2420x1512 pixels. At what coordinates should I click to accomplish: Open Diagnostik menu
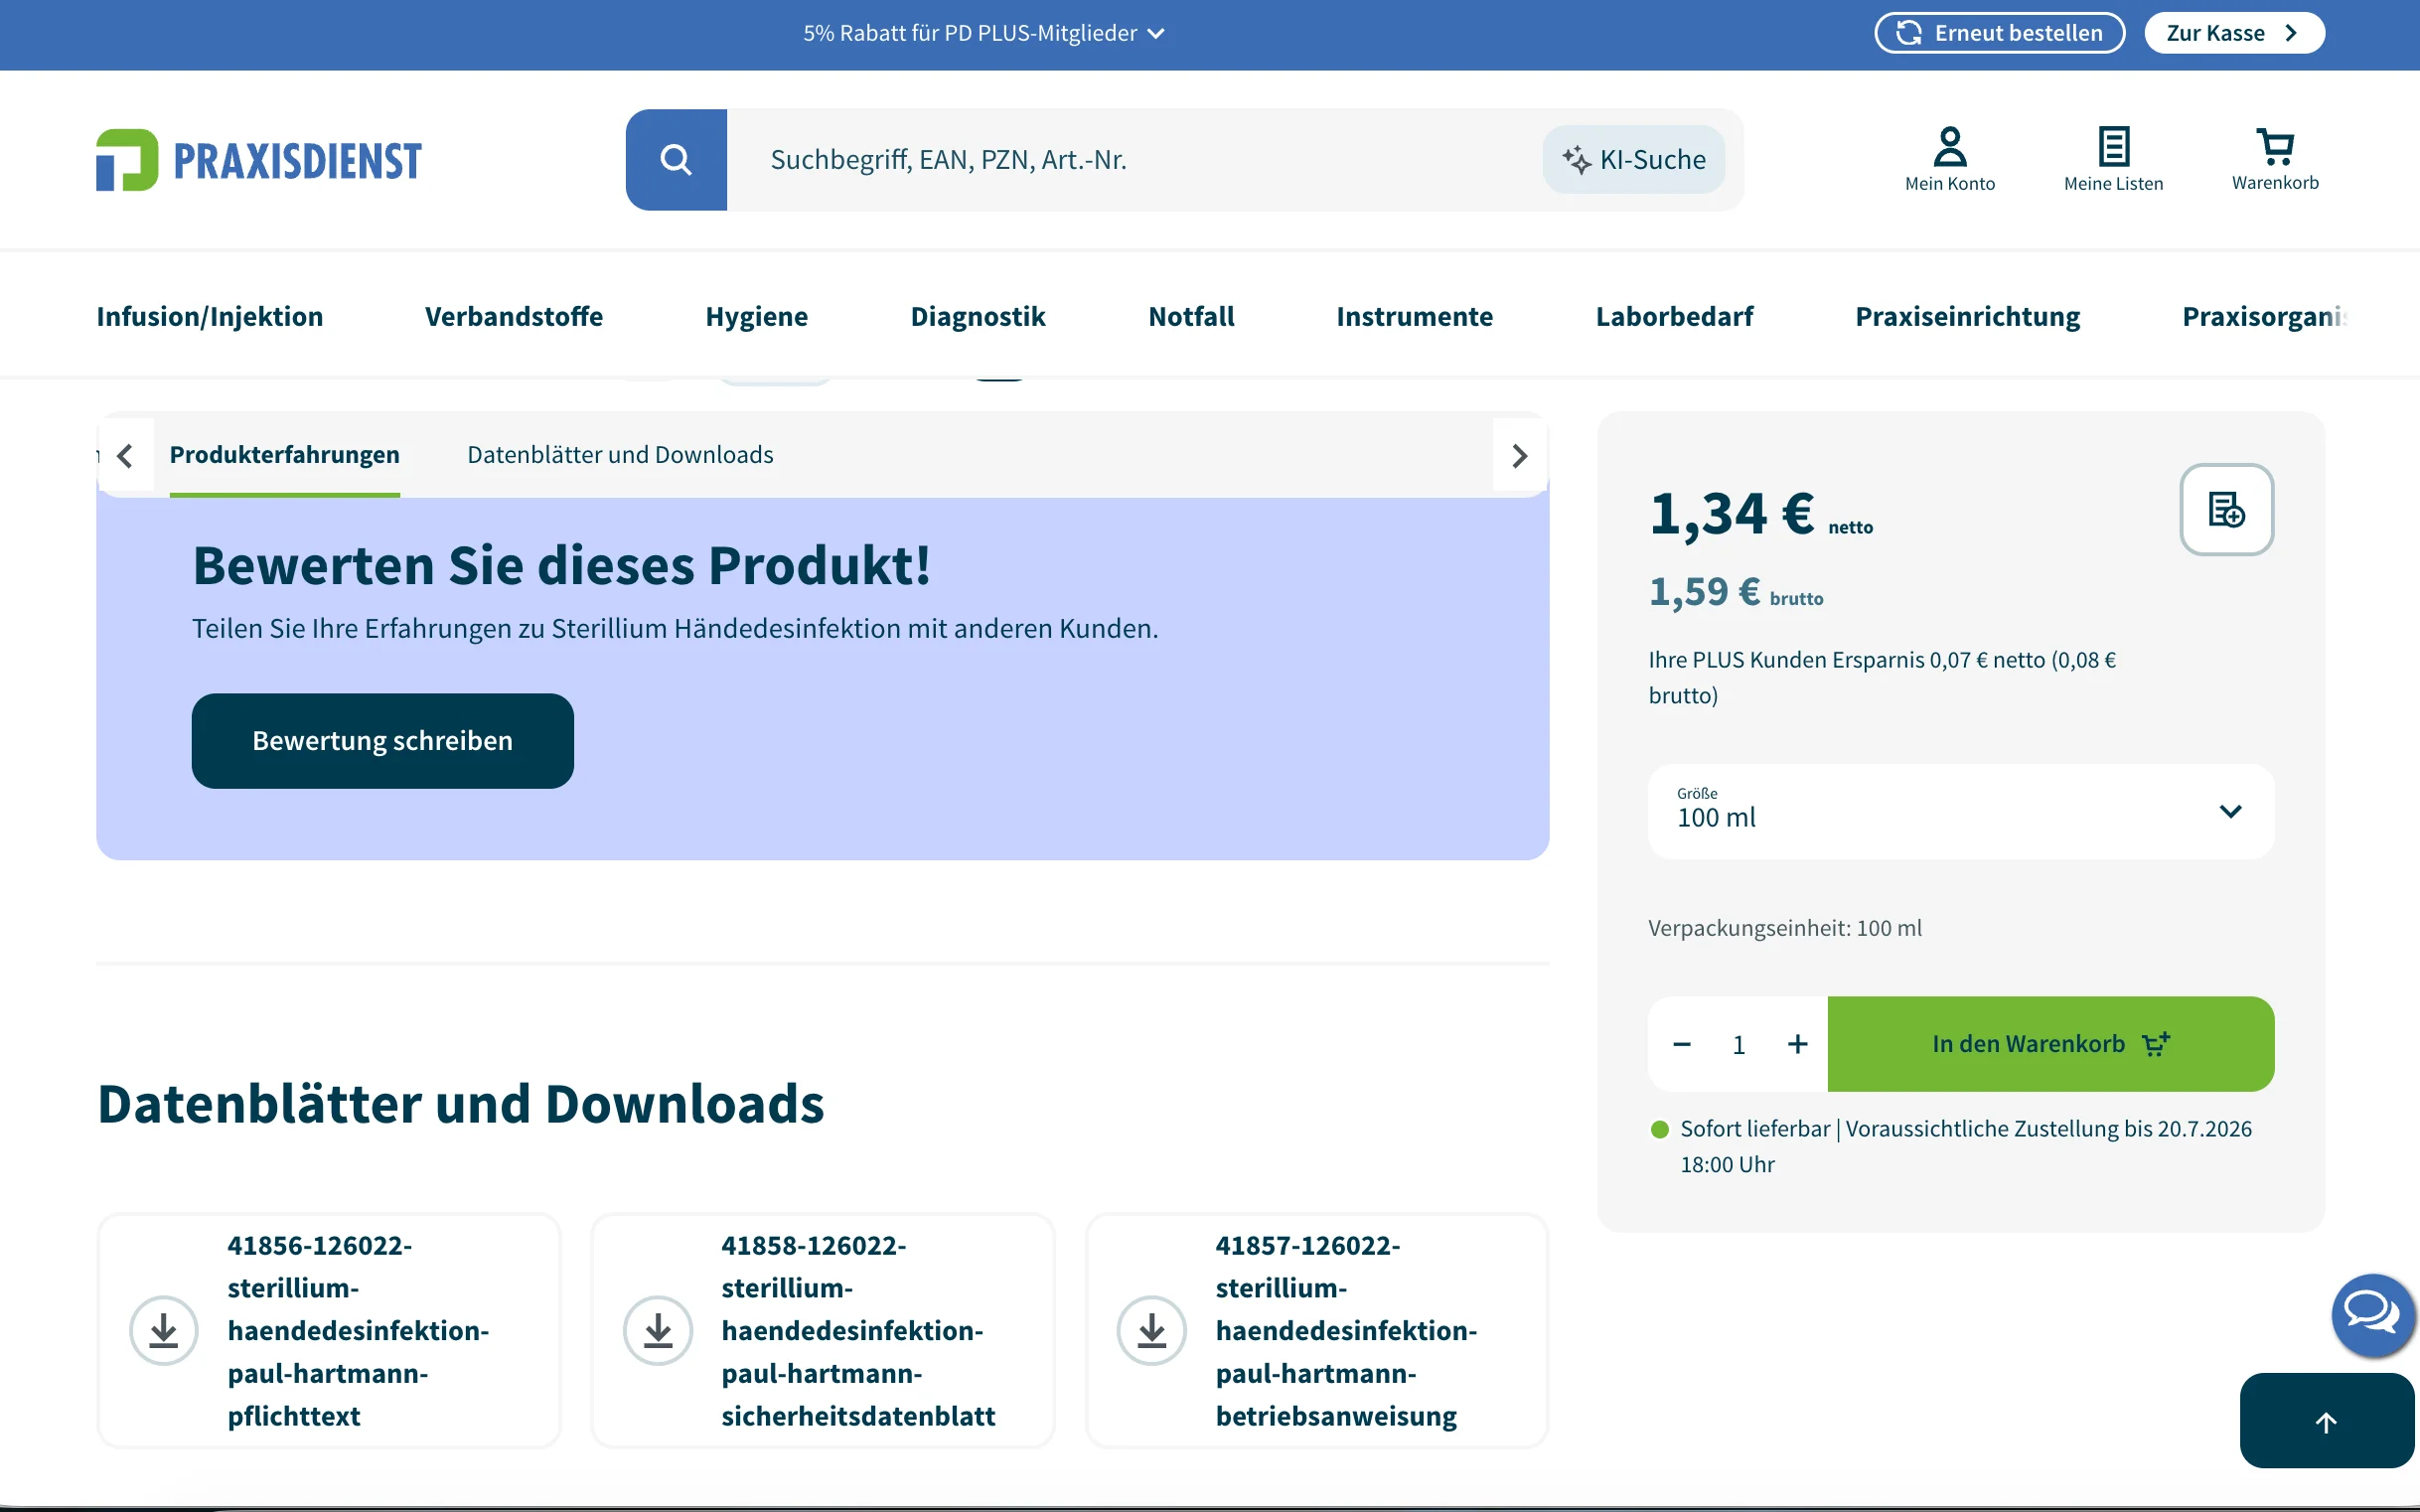[x=978, y=316]
